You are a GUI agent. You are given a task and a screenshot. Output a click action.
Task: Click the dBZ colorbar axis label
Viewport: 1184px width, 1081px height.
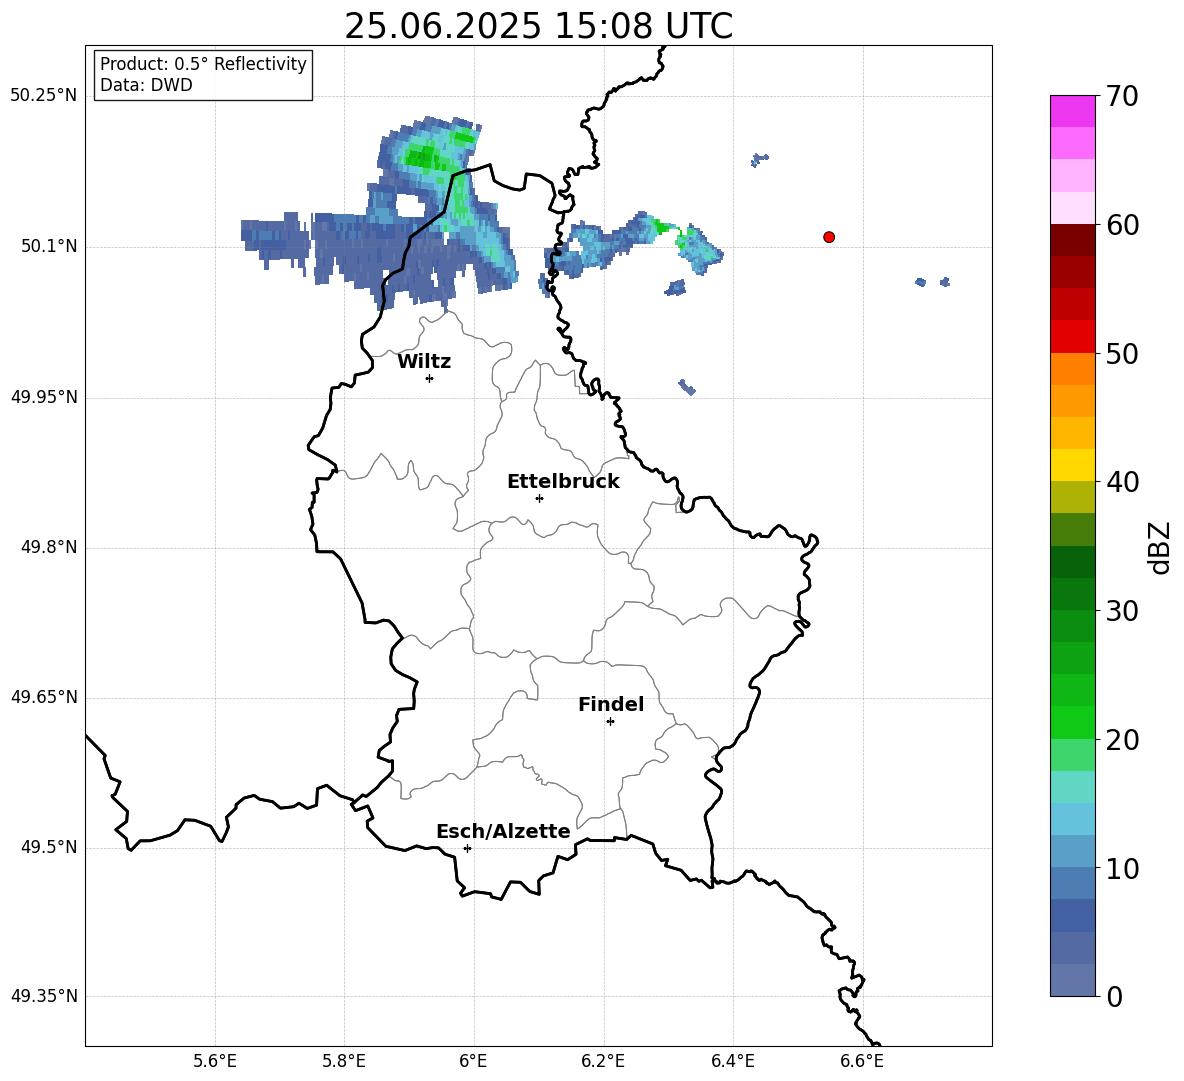tap(1161, 547)
